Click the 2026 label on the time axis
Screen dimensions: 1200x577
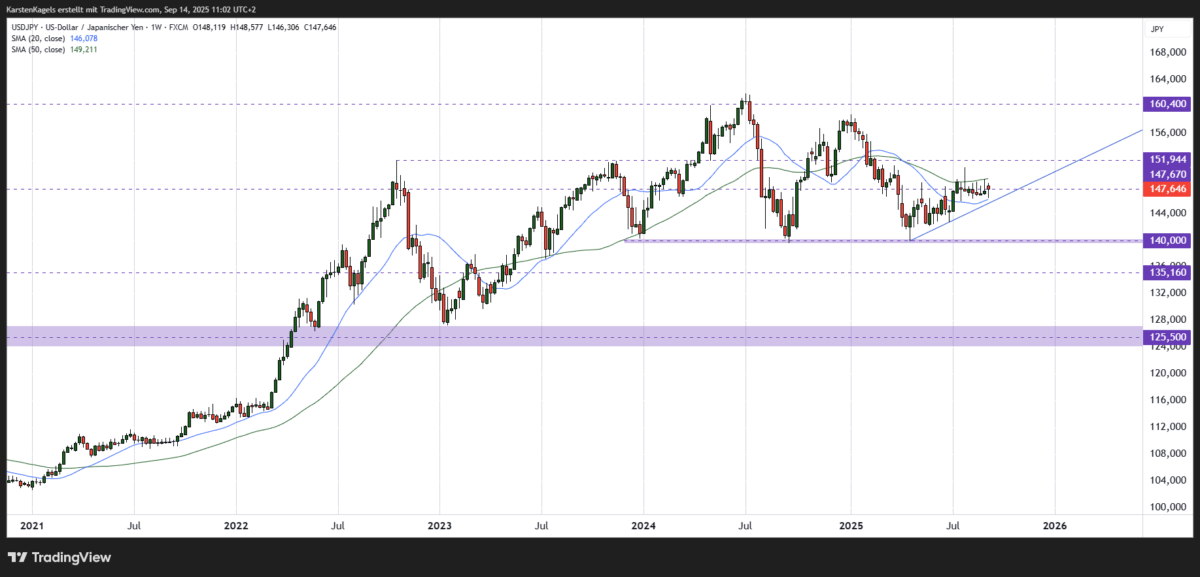tap(1057, 525)
